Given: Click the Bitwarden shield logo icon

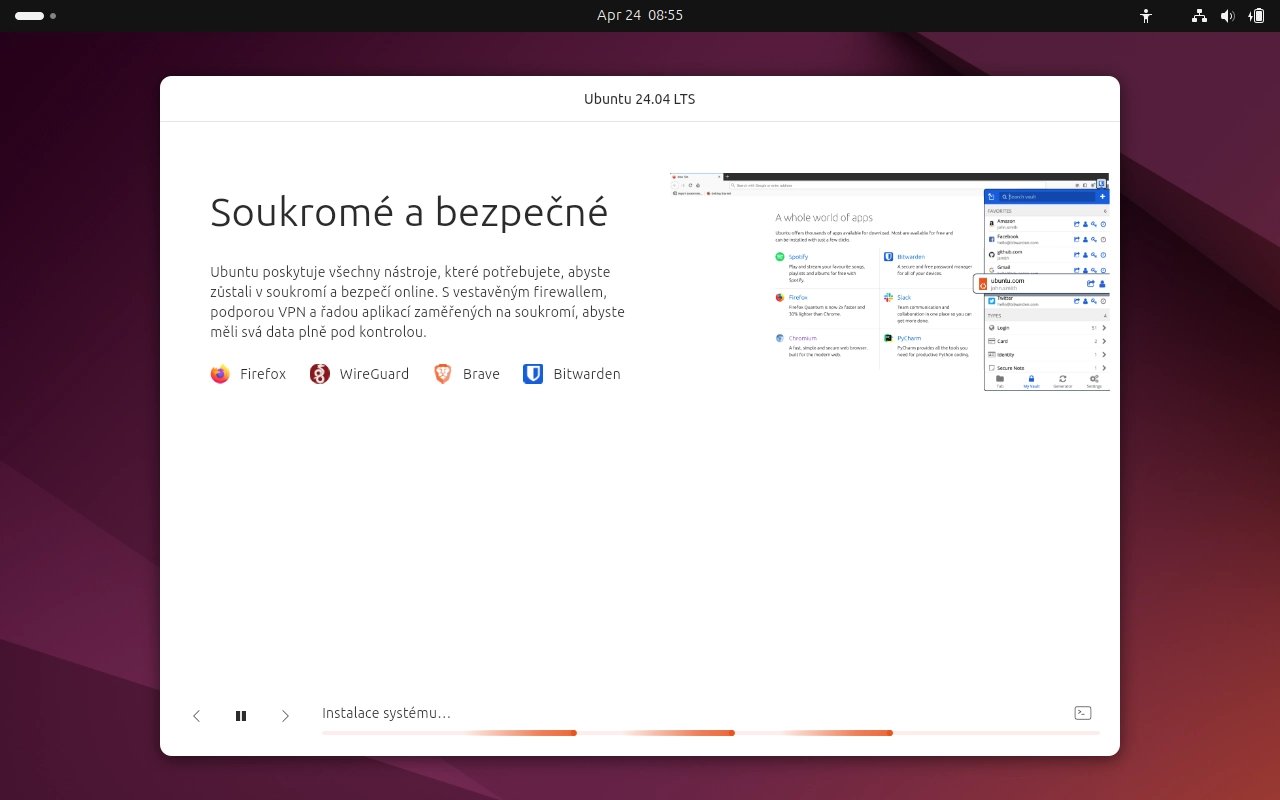Looking at the screenshot, I should 533,374.
